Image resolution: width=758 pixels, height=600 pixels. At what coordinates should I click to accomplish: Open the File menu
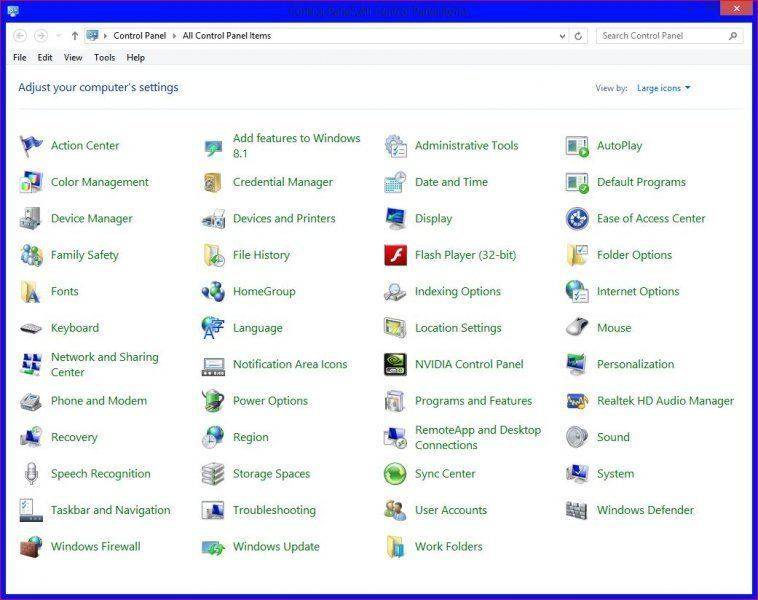[20, 58]
